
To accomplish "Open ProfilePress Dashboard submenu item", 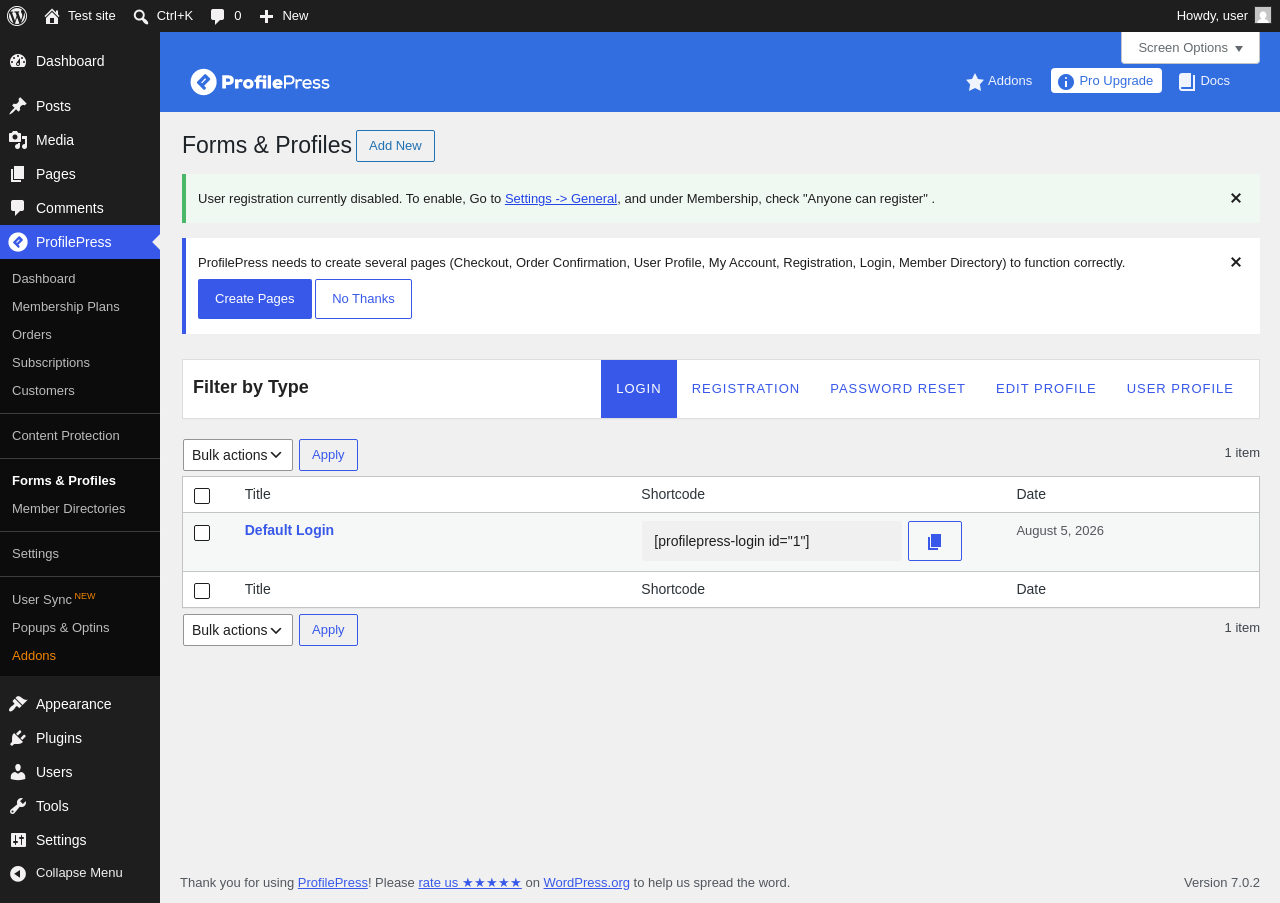I will pyautogui.click(x=80, y=279).
